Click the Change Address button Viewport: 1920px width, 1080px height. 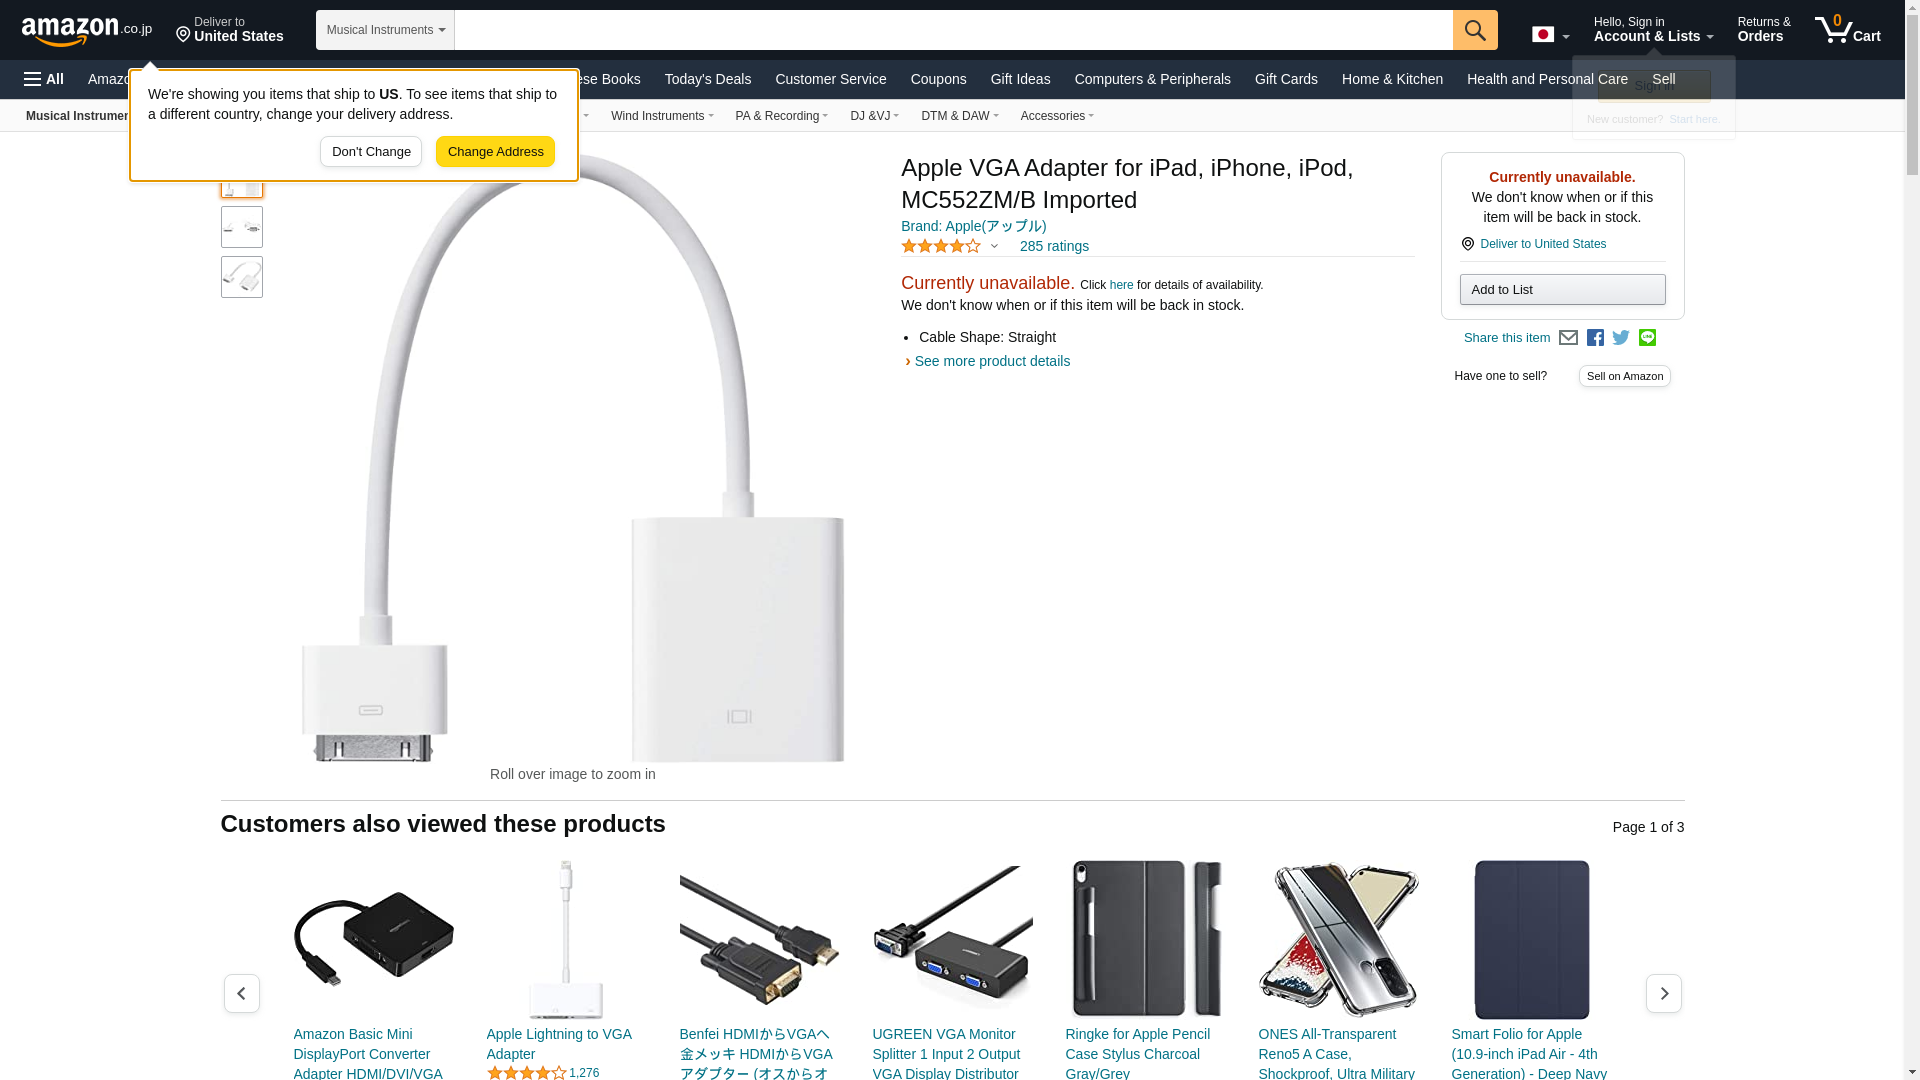coord(495,152)
